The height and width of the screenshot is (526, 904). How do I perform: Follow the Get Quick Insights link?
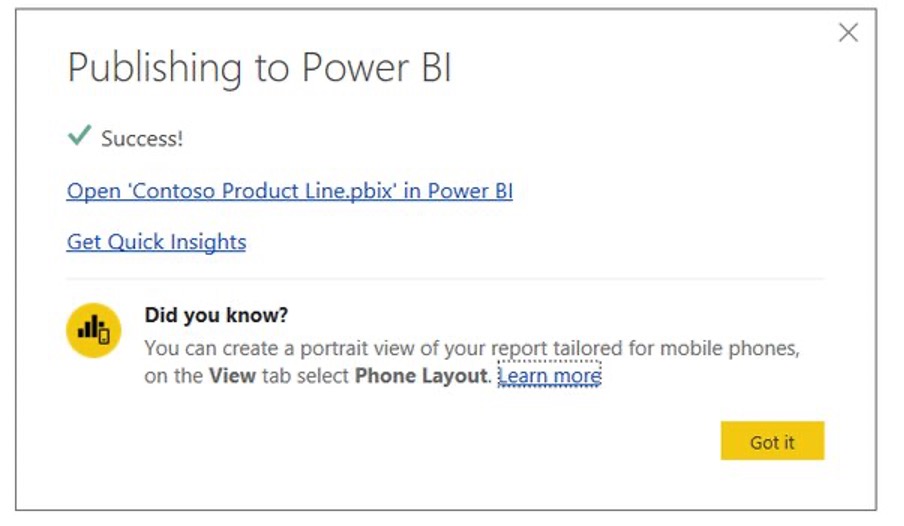coord(156,242)
